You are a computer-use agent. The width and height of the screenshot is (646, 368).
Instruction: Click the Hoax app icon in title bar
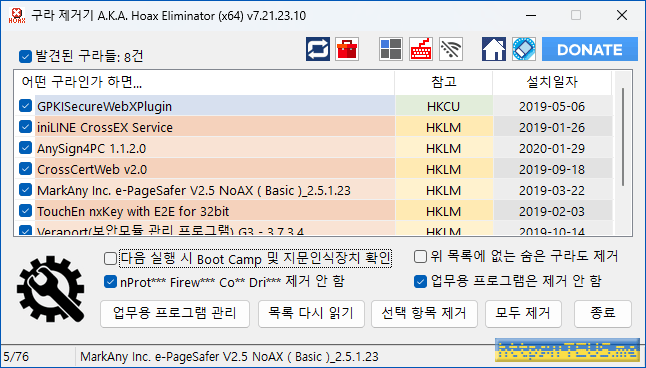tap(17, 16)
